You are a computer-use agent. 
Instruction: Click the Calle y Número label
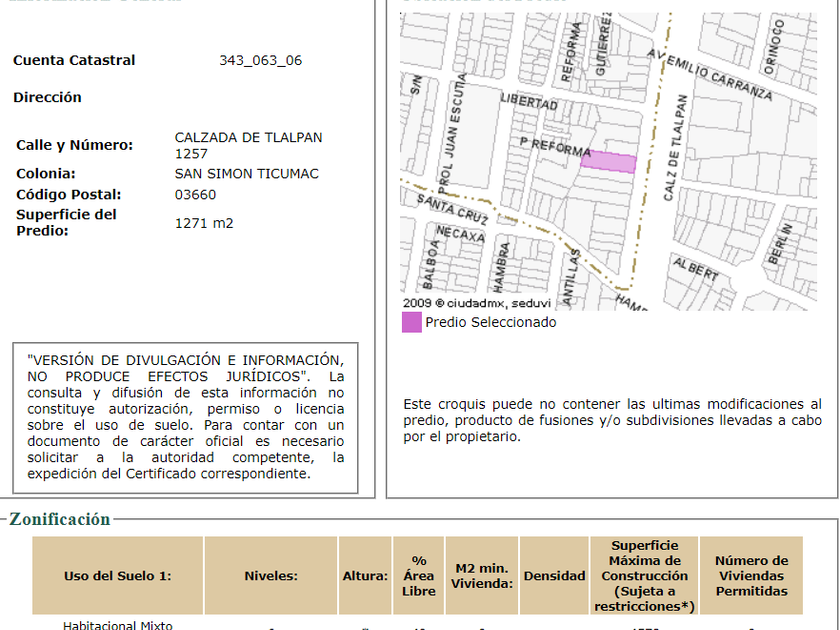click(74, 145)
